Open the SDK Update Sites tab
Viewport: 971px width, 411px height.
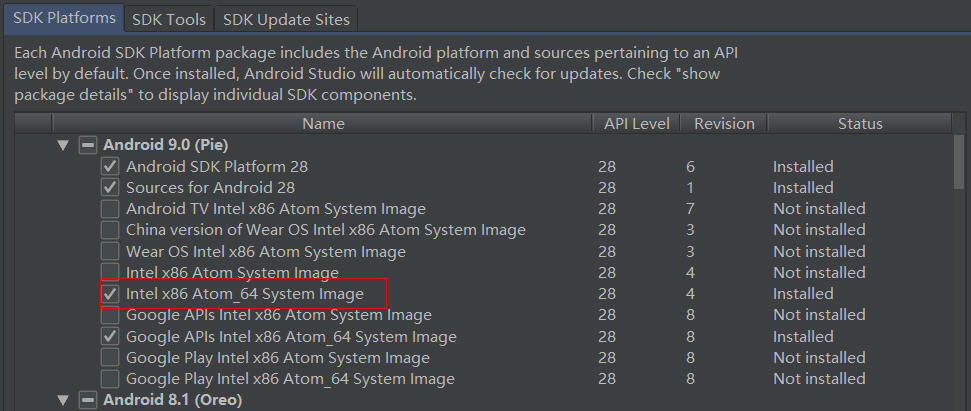click(286, 19)
